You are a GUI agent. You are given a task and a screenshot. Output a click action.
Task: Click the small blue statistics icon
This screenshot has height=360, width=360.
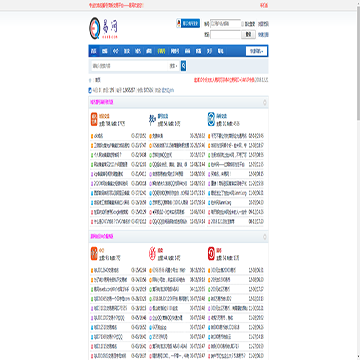[90, 90]
